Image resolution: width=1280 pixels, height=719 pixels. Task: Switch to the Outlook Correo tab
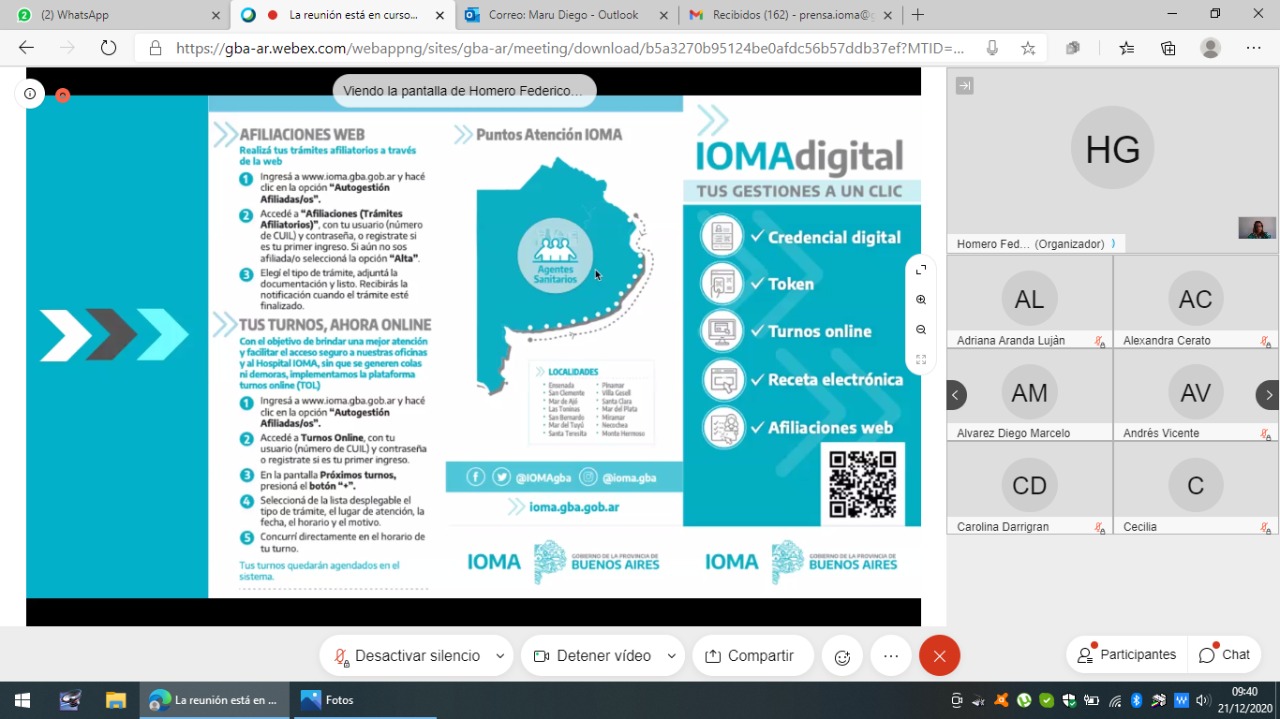[x=567, y=15]
